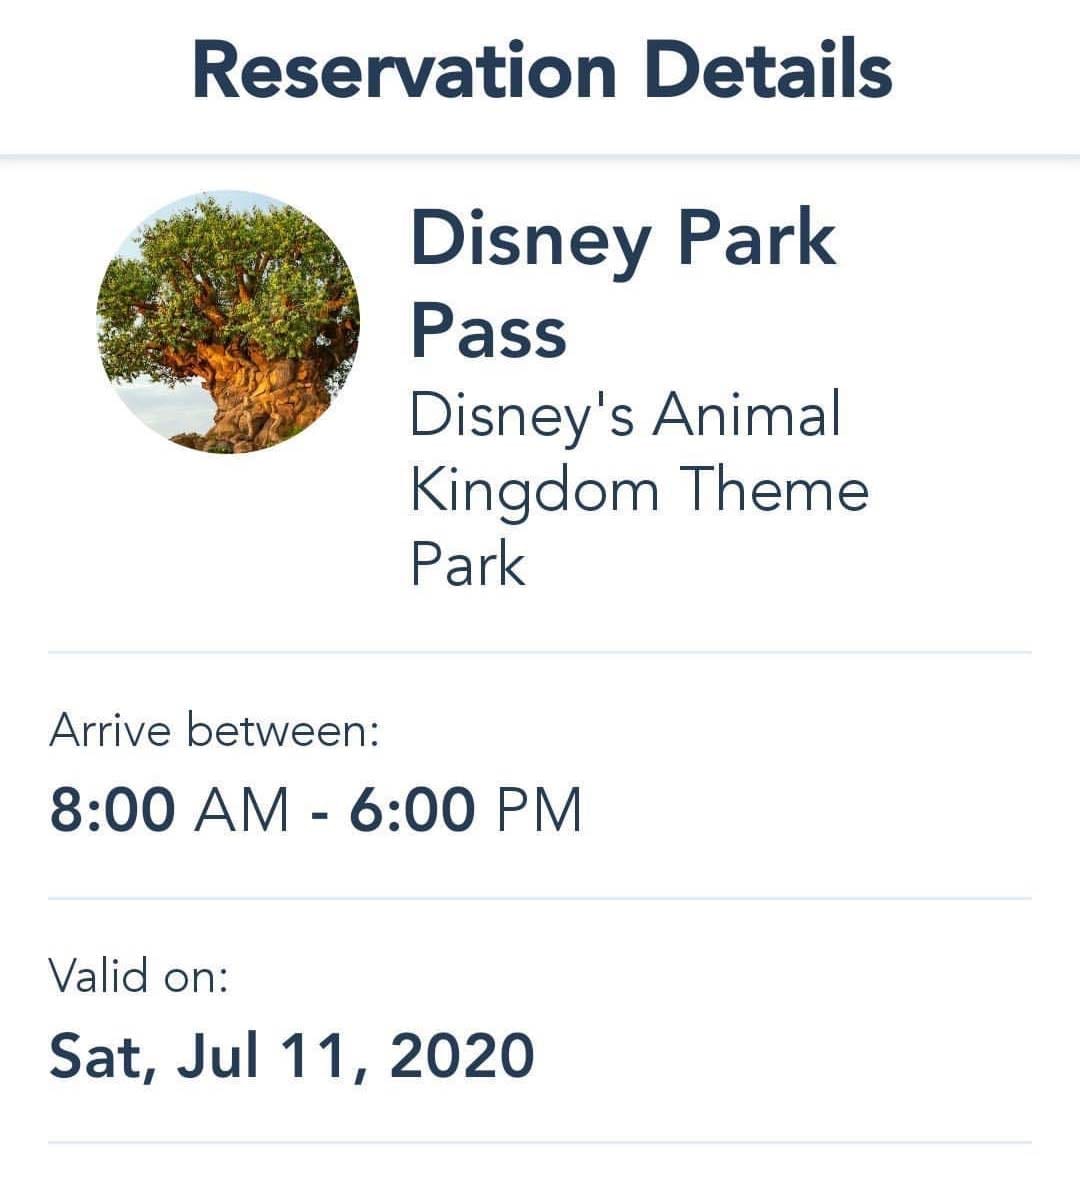The height and width of the screenshot is (1179, 1080).
Task: Tap the Disney Park Pass title
Action: (x=623, y=283)
